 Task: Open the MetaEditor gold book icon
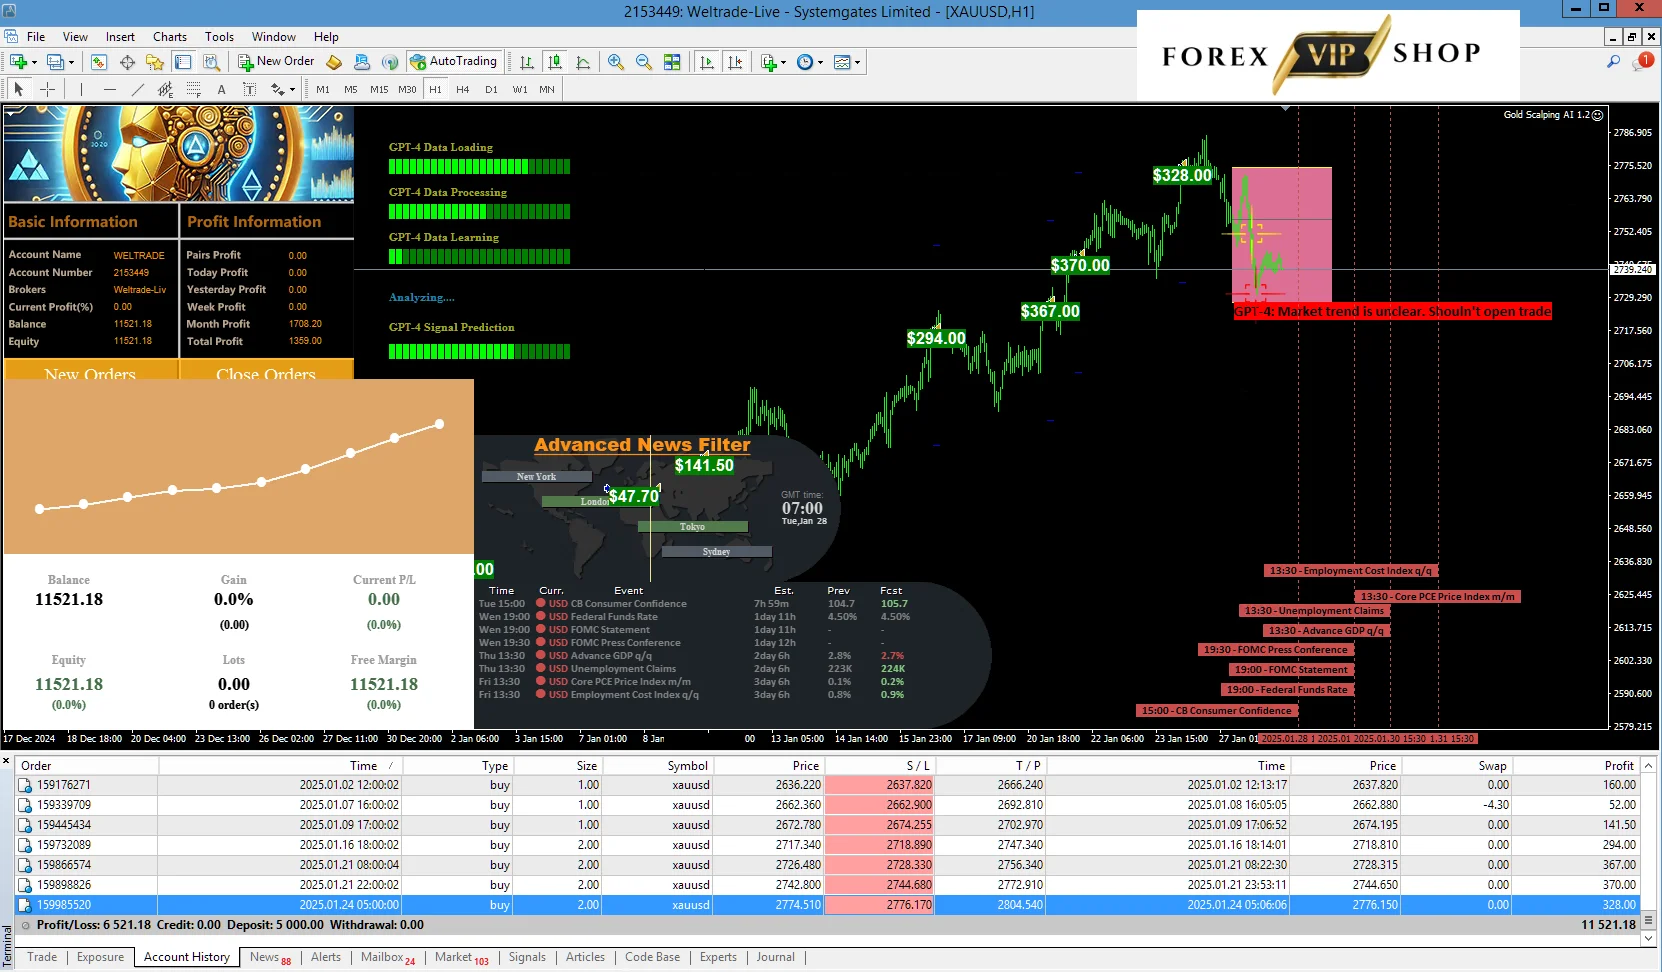coord(334,62)
